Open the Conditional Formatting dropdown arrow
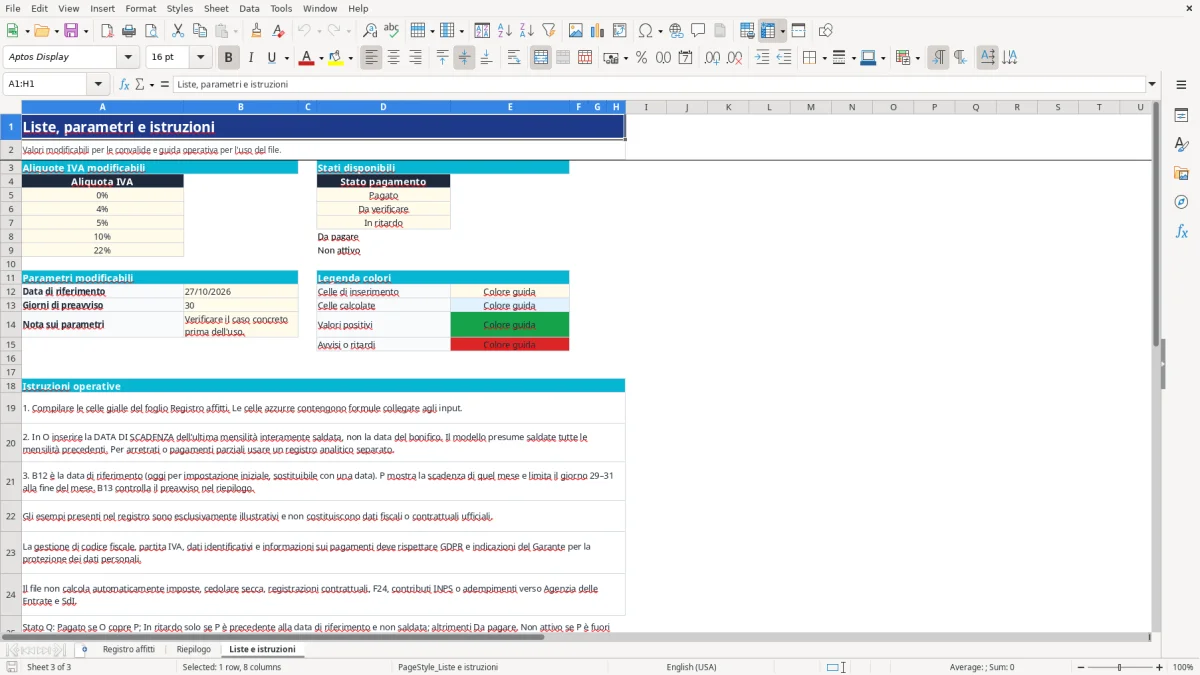The width and height of the screenshot is (1200, 675). (x=917, y=58)
